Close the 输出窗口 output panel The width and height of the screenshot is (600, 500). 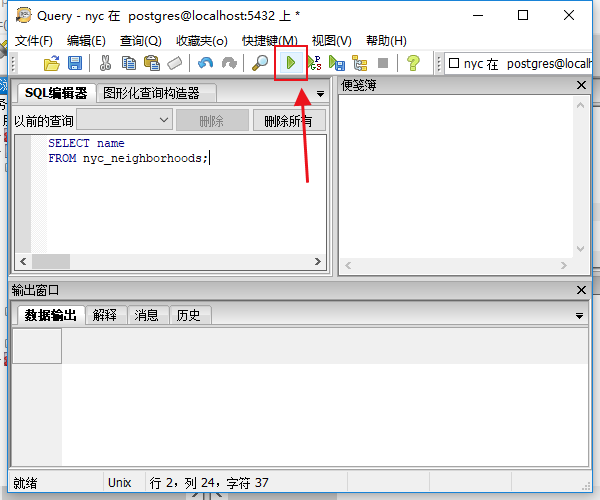coord(581,290)
